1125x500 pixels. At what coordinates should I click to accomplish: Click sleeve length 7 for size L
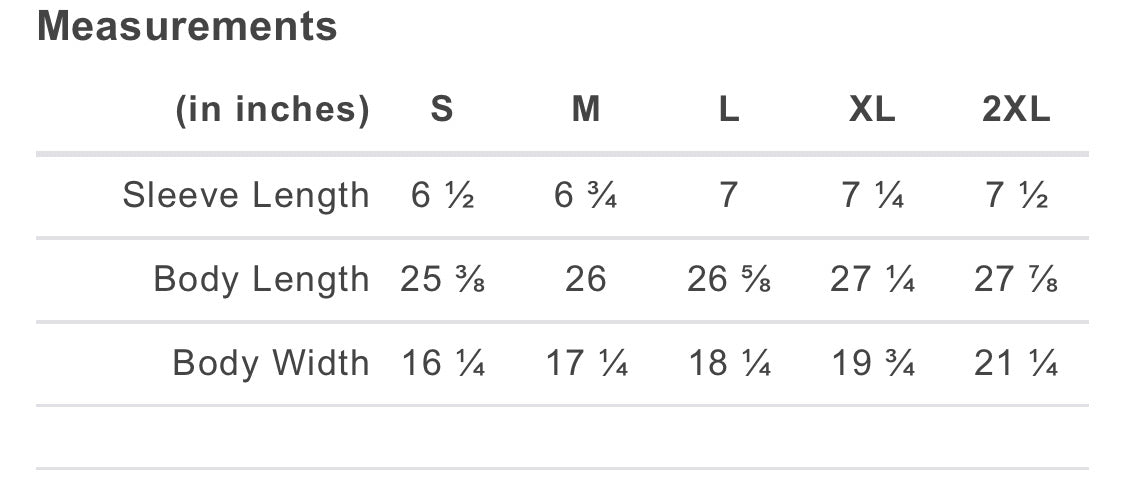tap(729, 195)
